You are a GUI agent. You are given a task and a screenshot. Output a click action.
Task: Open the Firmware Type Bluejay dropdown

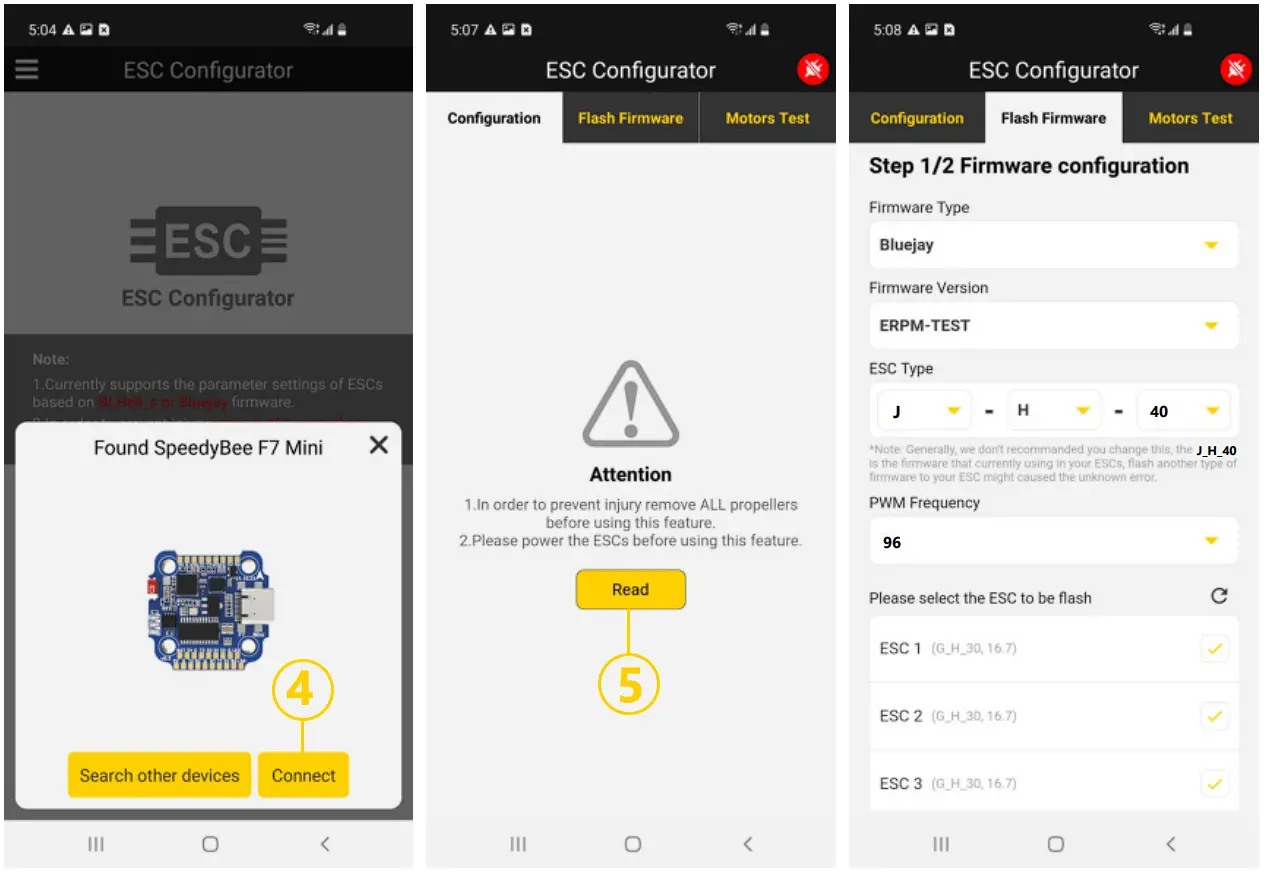(1053, 245)
